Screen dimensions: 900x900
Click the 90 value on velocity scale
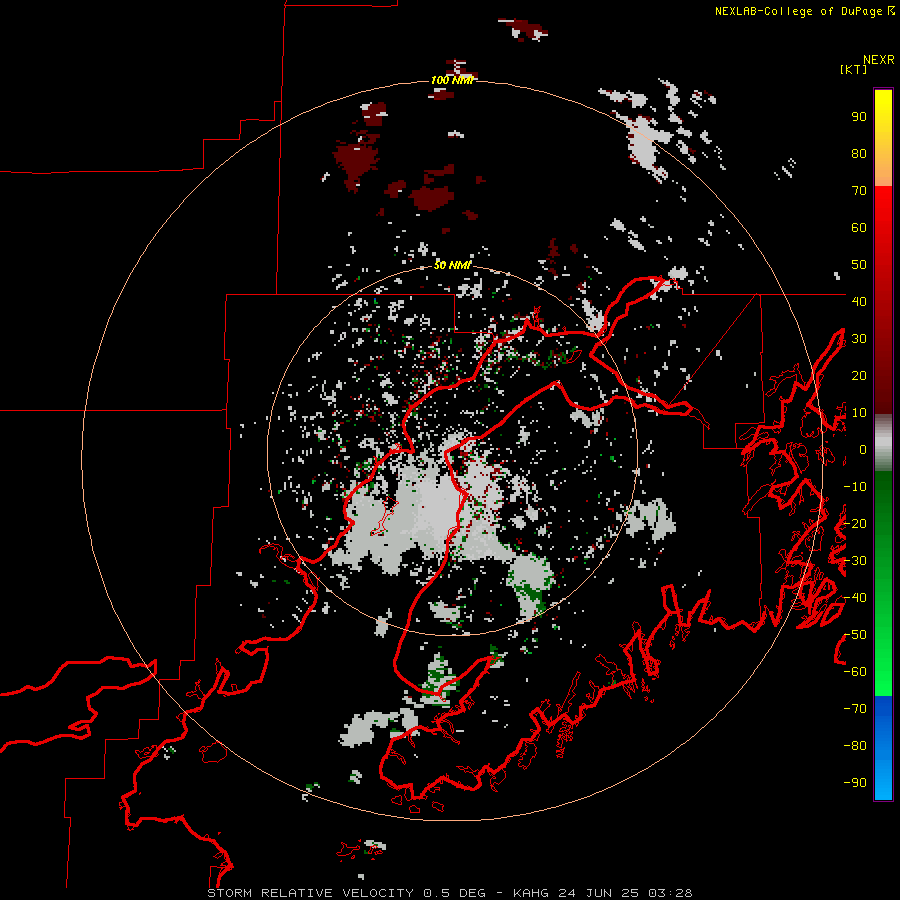point(859,117)
